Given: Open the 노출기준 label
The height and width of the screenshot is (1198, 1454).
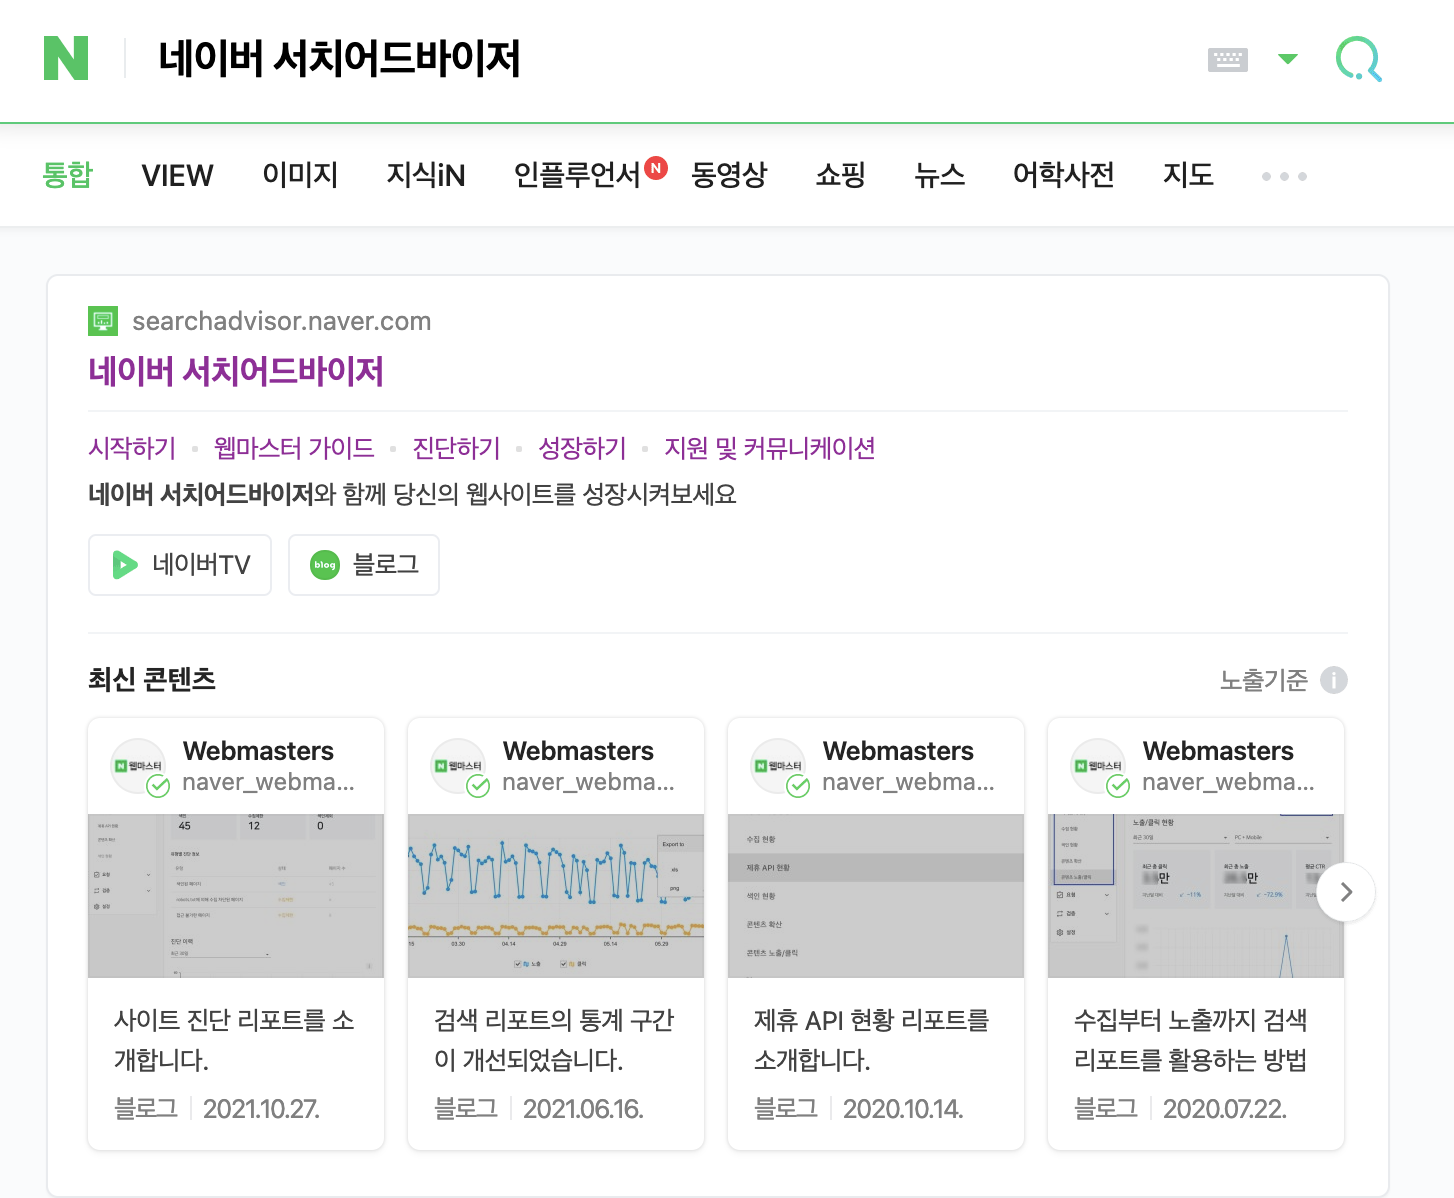Looking at the screenshot, I should pyautogui.click(x=1263, y=680).
